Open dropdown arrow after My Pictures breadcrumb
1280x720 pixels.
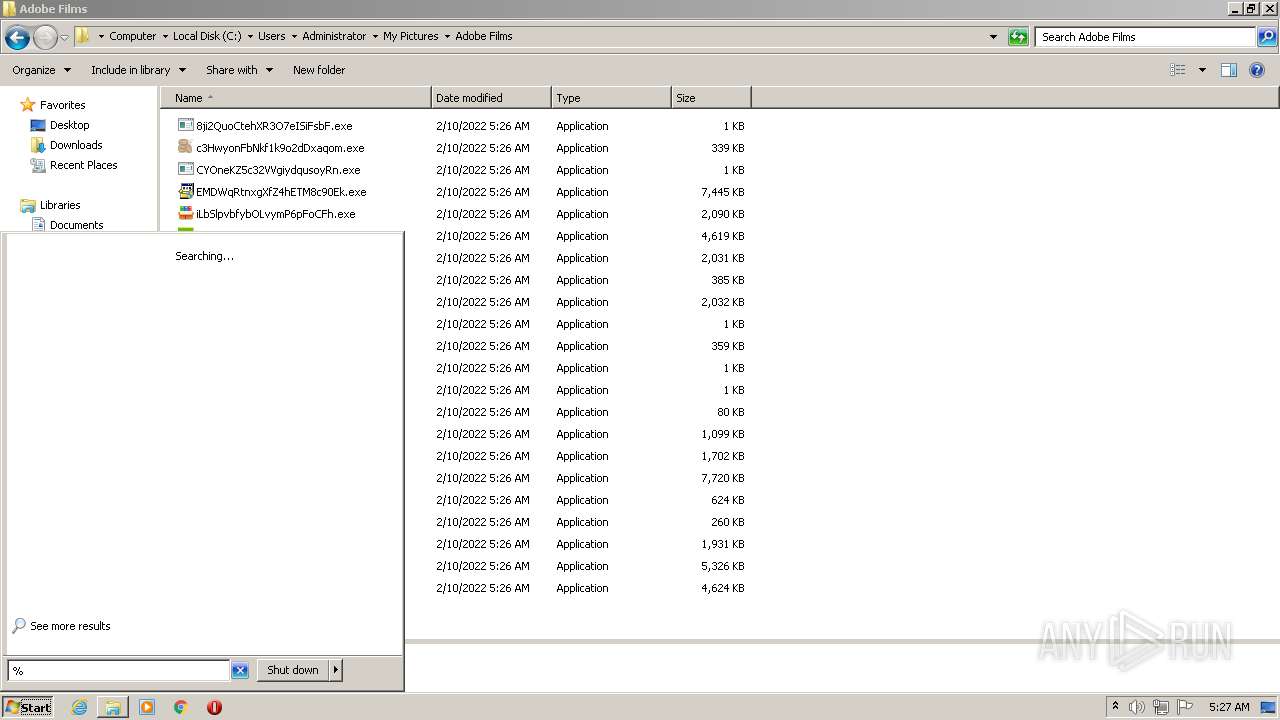tap(447, 36)
